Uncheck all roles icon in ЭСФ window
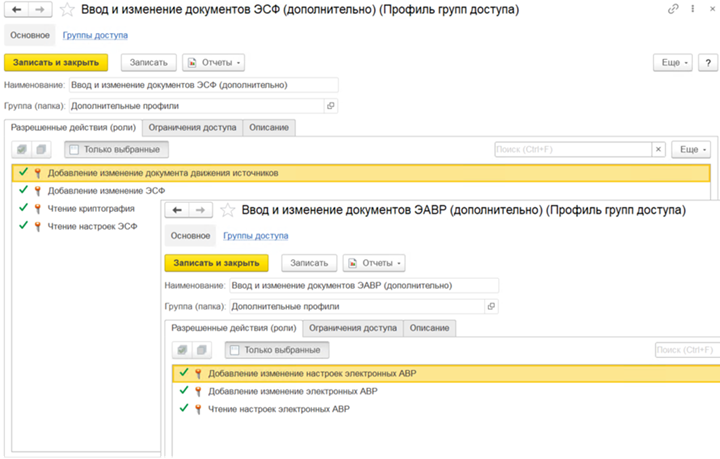The width and height of the screenshot is (720, 459). tap(41, 150)
